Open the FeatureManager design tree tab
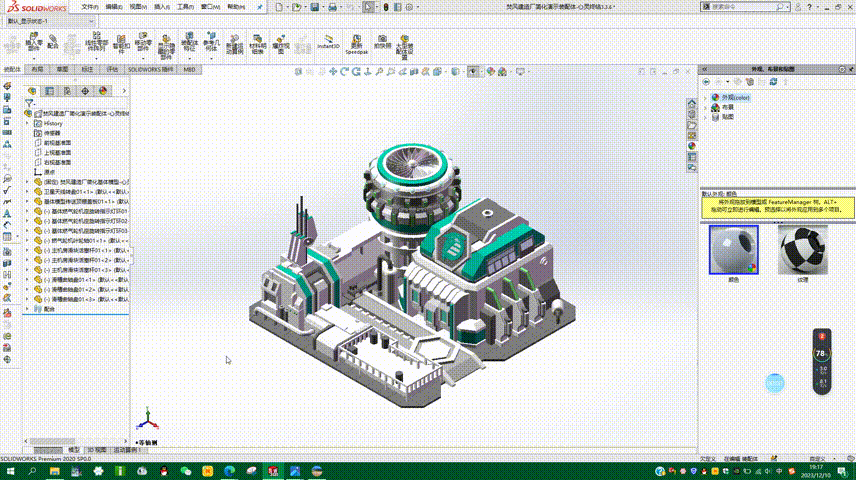Viewport: 856px width, 480px height. pyautogui.click(x=32, y=91)
